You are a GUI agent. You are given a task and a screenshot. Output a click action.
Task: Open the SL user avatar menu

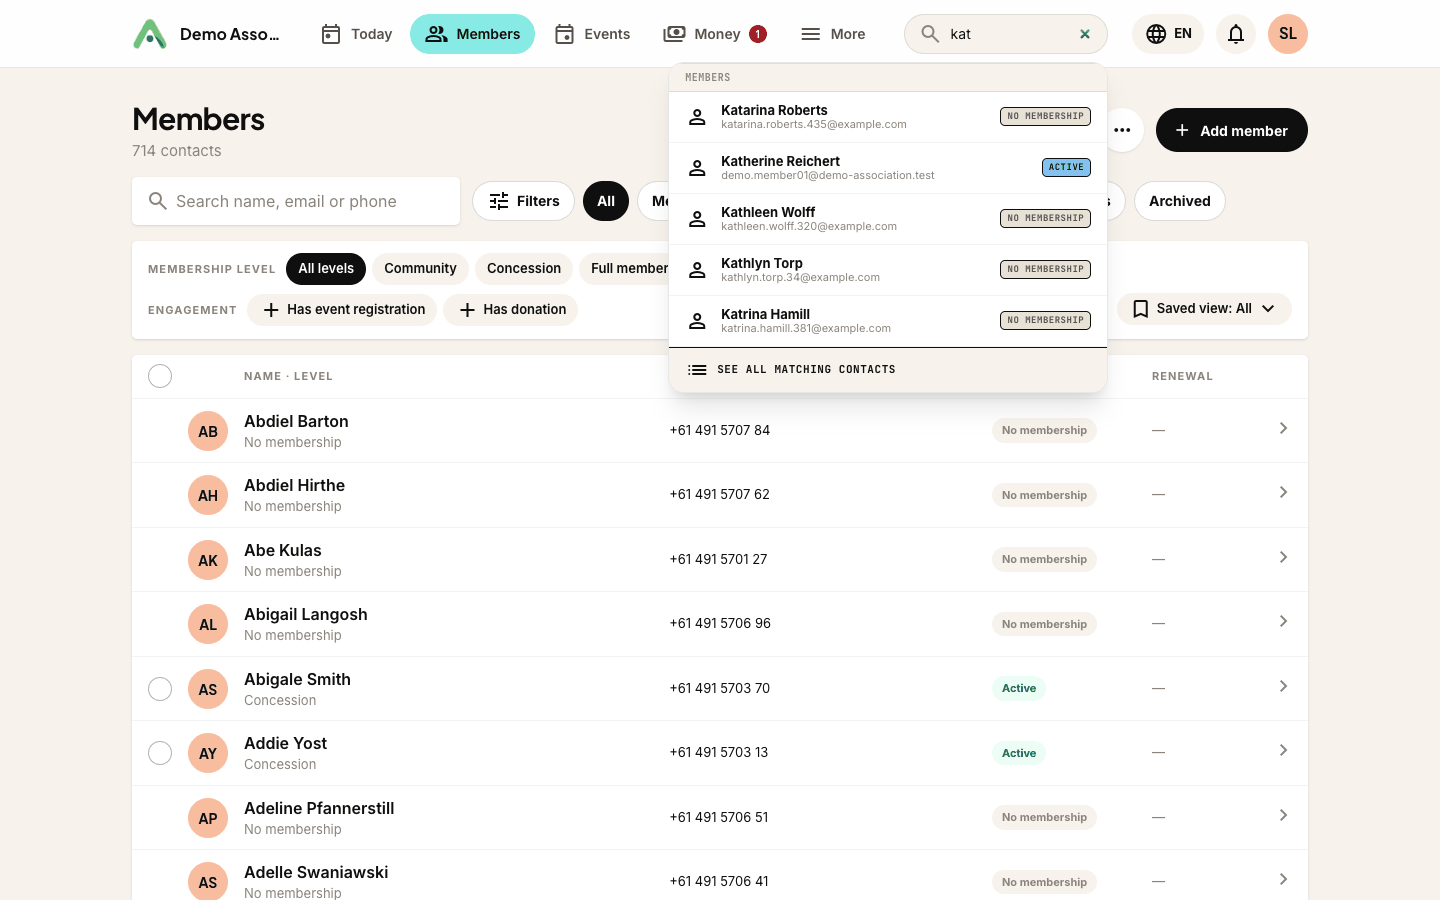click(1288, 34)
